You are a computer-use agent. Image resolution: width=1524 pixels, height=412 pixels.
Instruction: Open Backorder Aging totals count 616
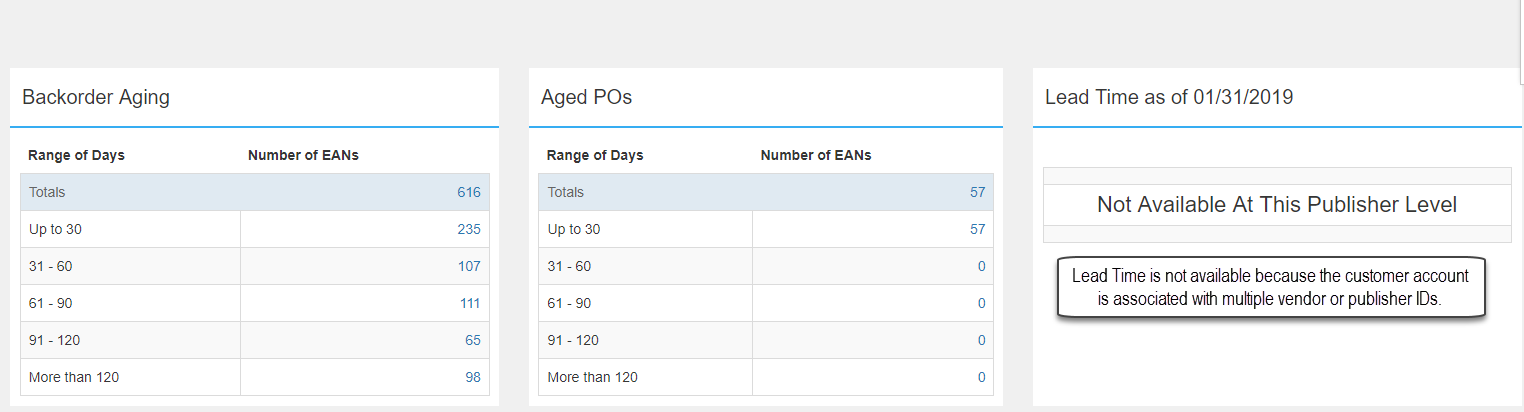click(x=468, y=192)
